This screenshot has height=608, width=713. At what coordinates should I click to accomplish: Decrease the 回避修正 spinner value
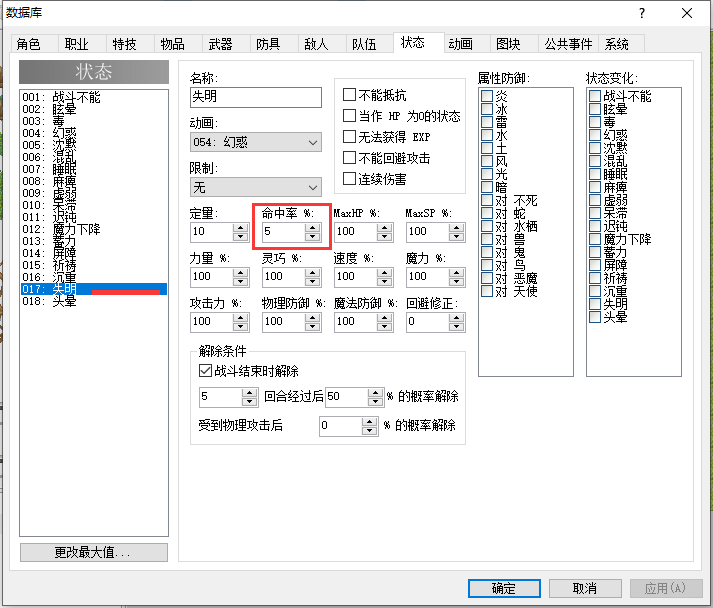456,326
